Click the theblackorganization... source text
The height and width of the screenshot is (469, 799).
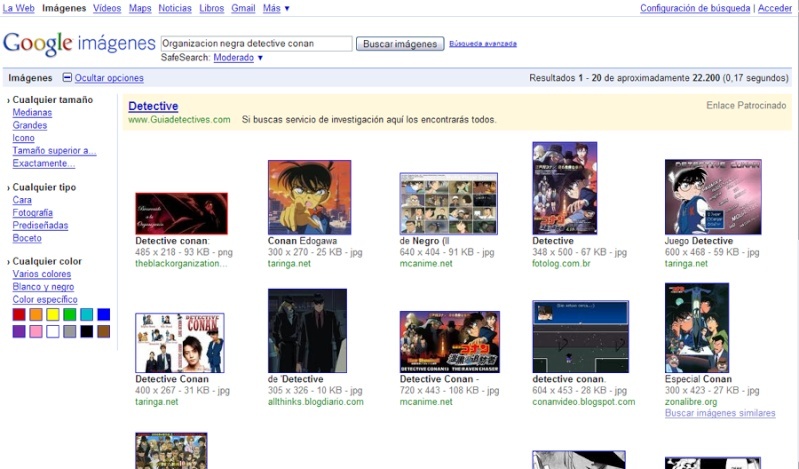click(x=181, y=264)
